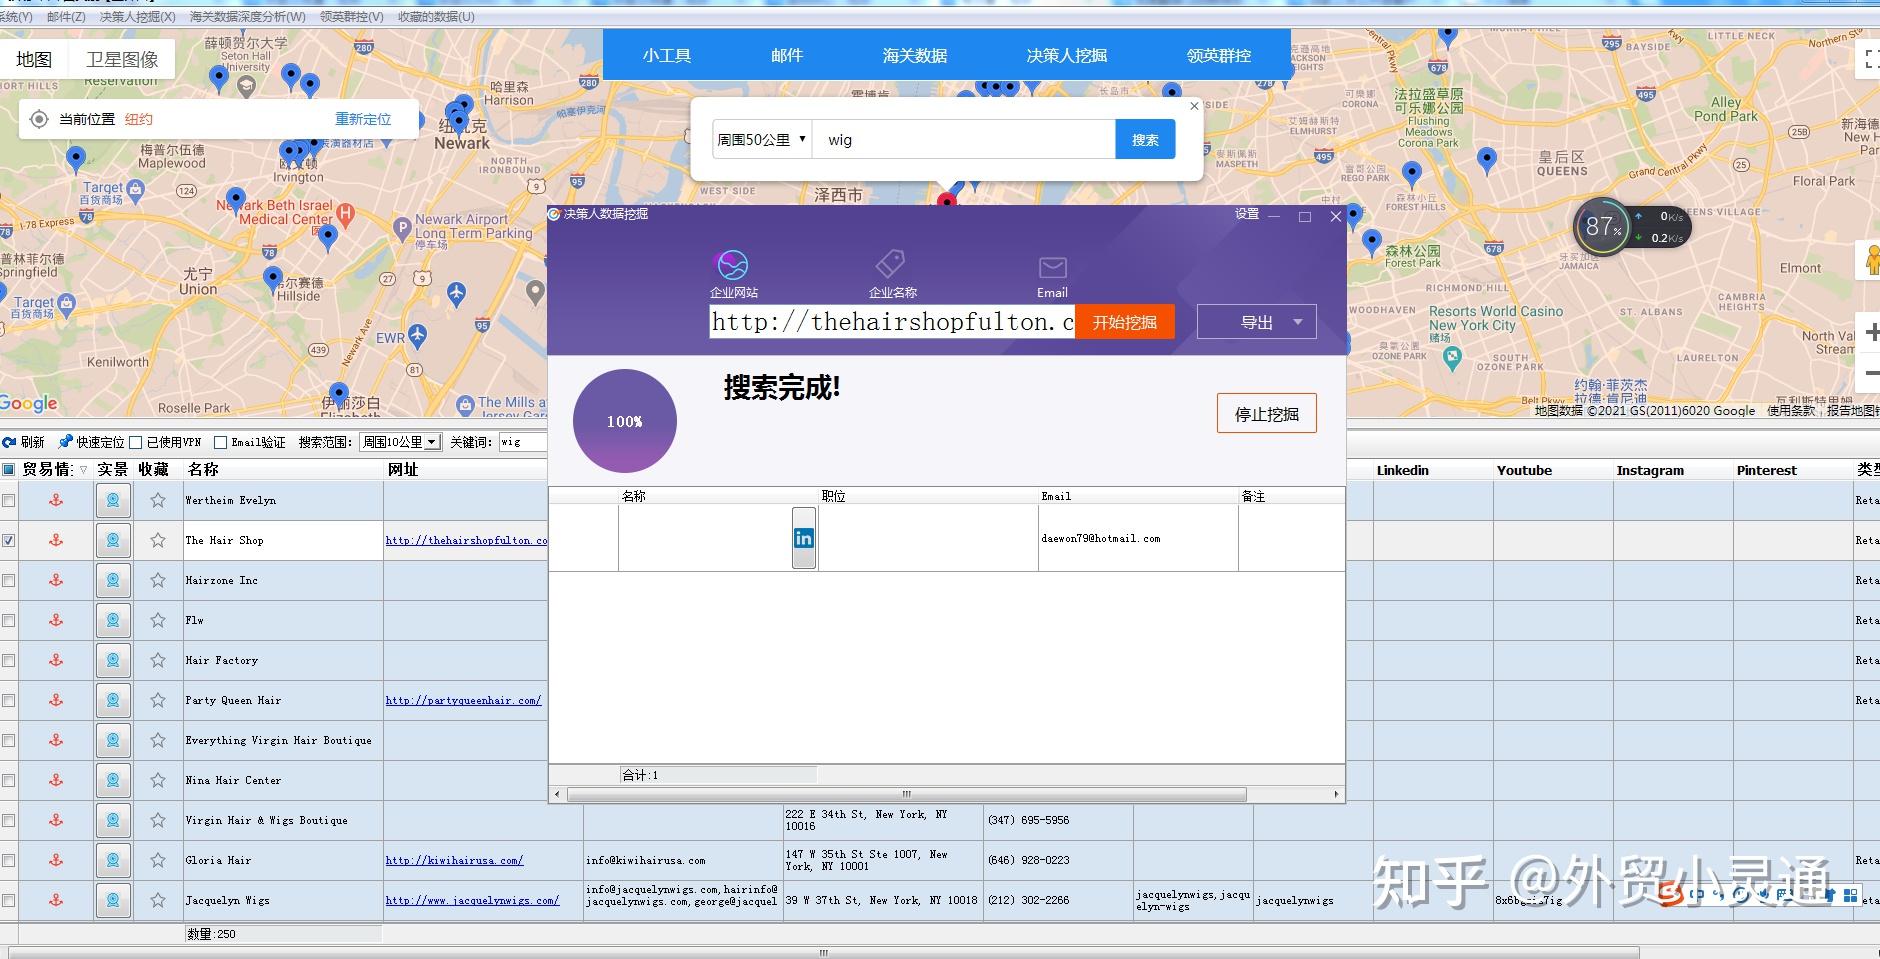1880x959 pixels.
Task: Click the wig search keyword field
Action: tap(964, 139)
